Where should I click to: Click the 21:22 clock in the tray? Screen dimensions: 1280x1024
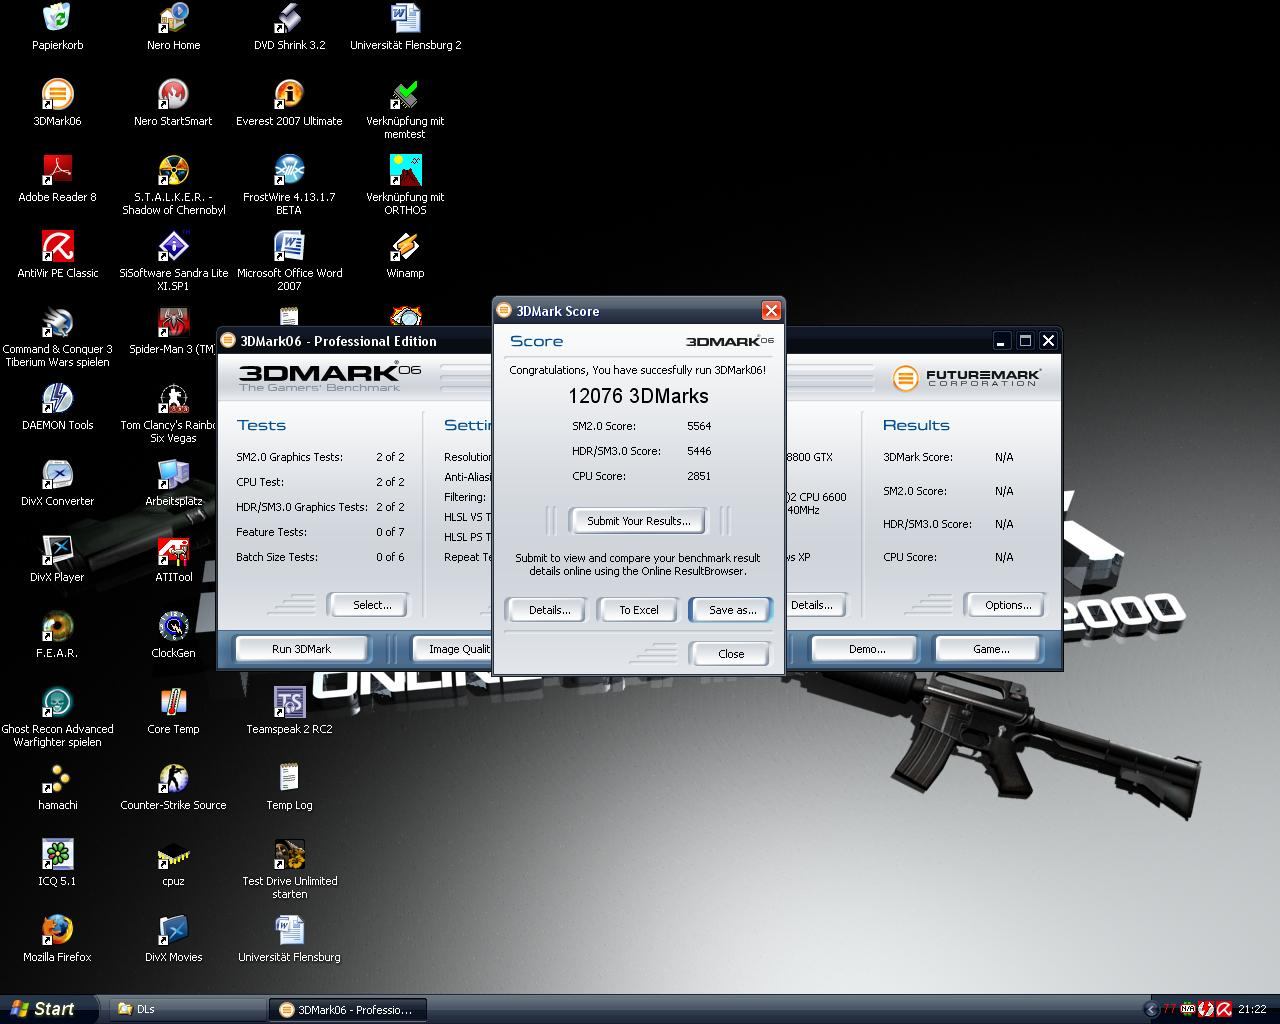(1252, 1009)
